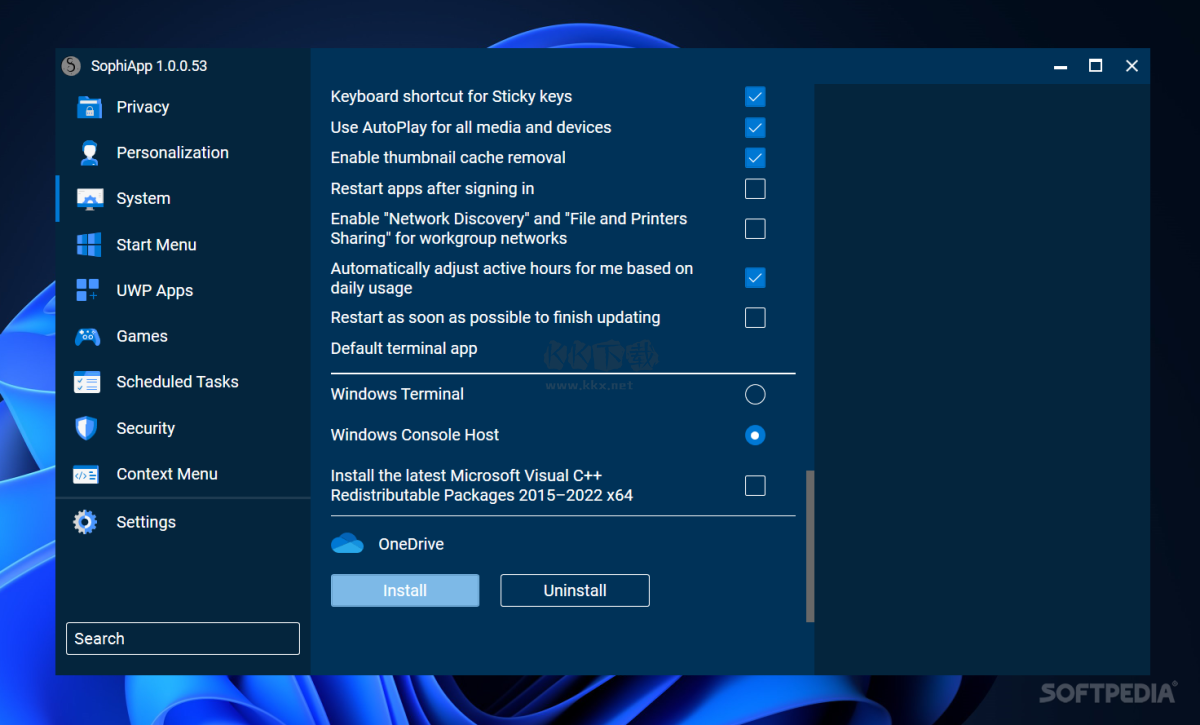Disable thumbnail cache removal checkbox
The height and width of the screenshot is (725, 1200).
(755, 158)
